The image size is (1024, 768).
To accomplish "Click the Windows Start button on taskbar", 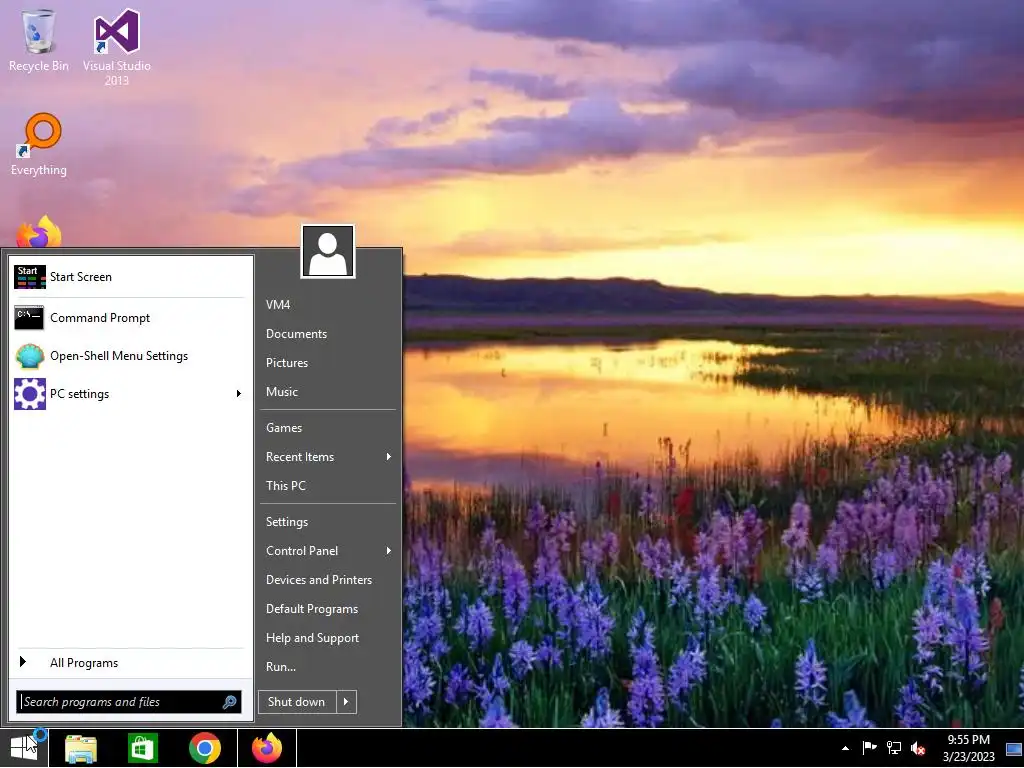I will pos(24,748).
